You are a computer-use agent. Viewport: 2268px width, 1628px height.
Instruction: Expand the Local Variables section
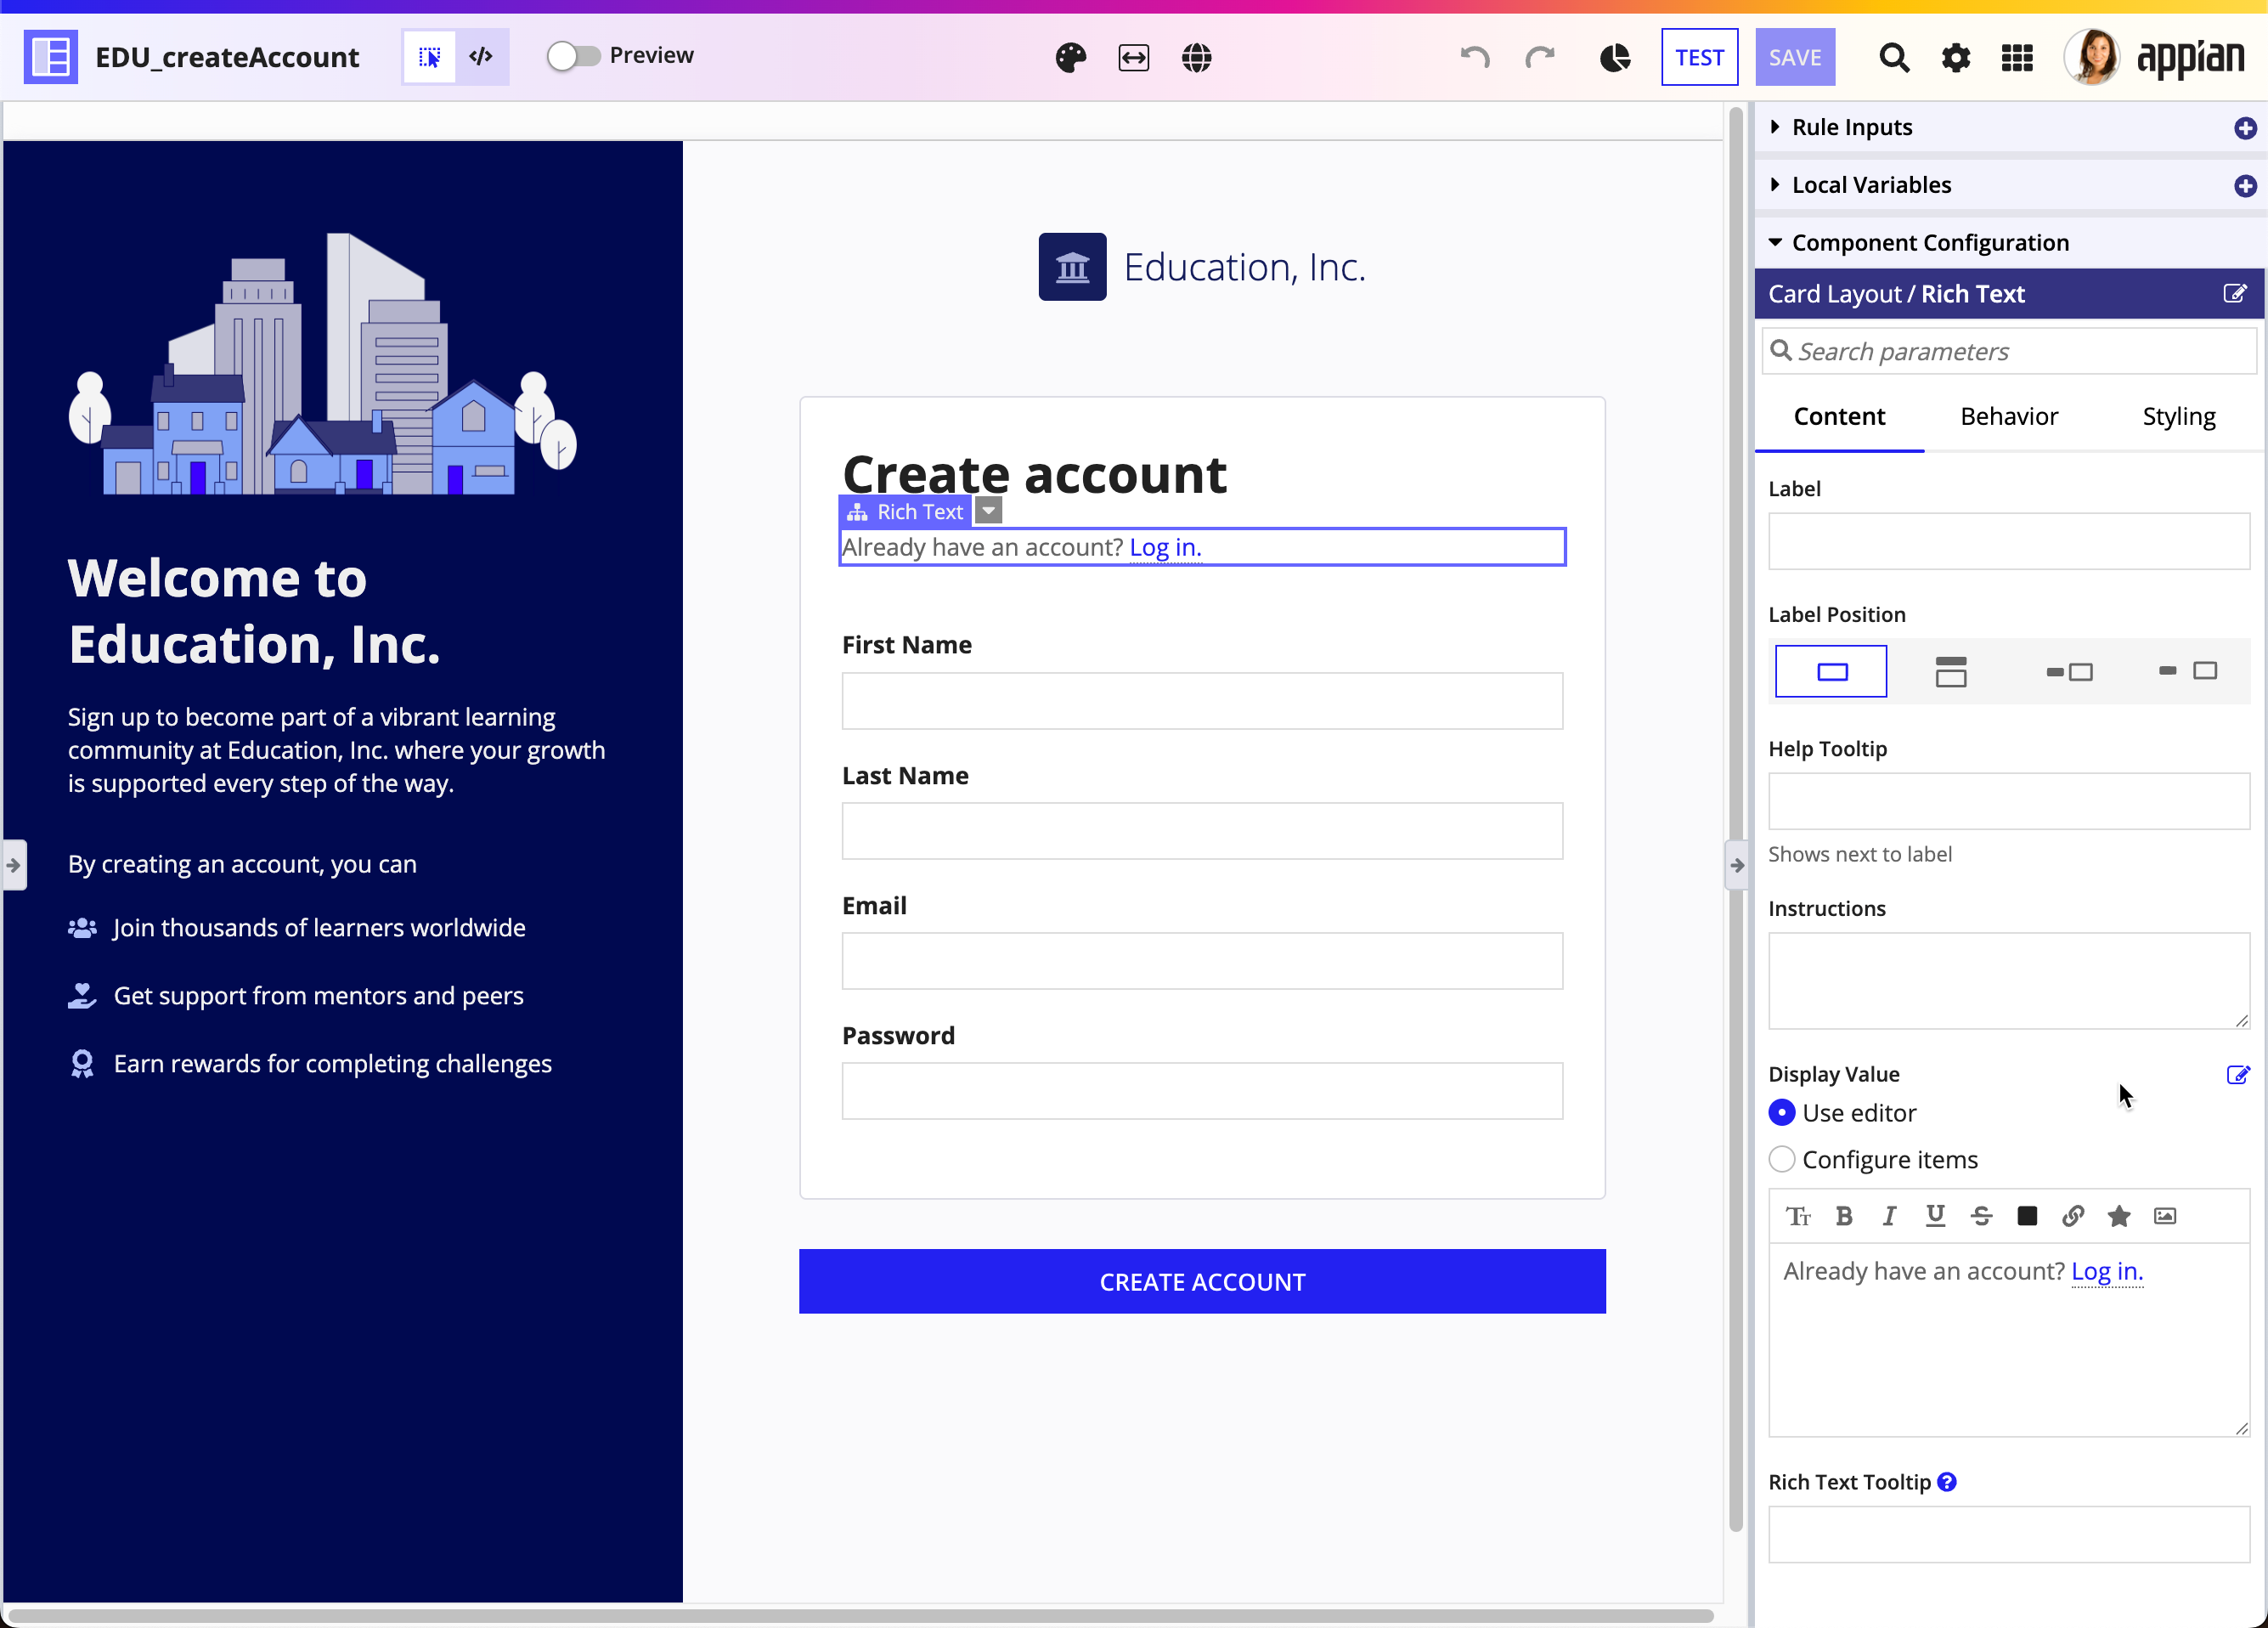[x=1774, y=185]
